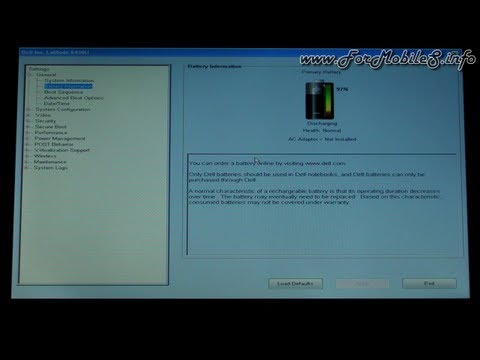The width and height of the screenshot is (480, 360).
Task: Collapse the General node with its toggle box
Action: (x=30, y=75)
